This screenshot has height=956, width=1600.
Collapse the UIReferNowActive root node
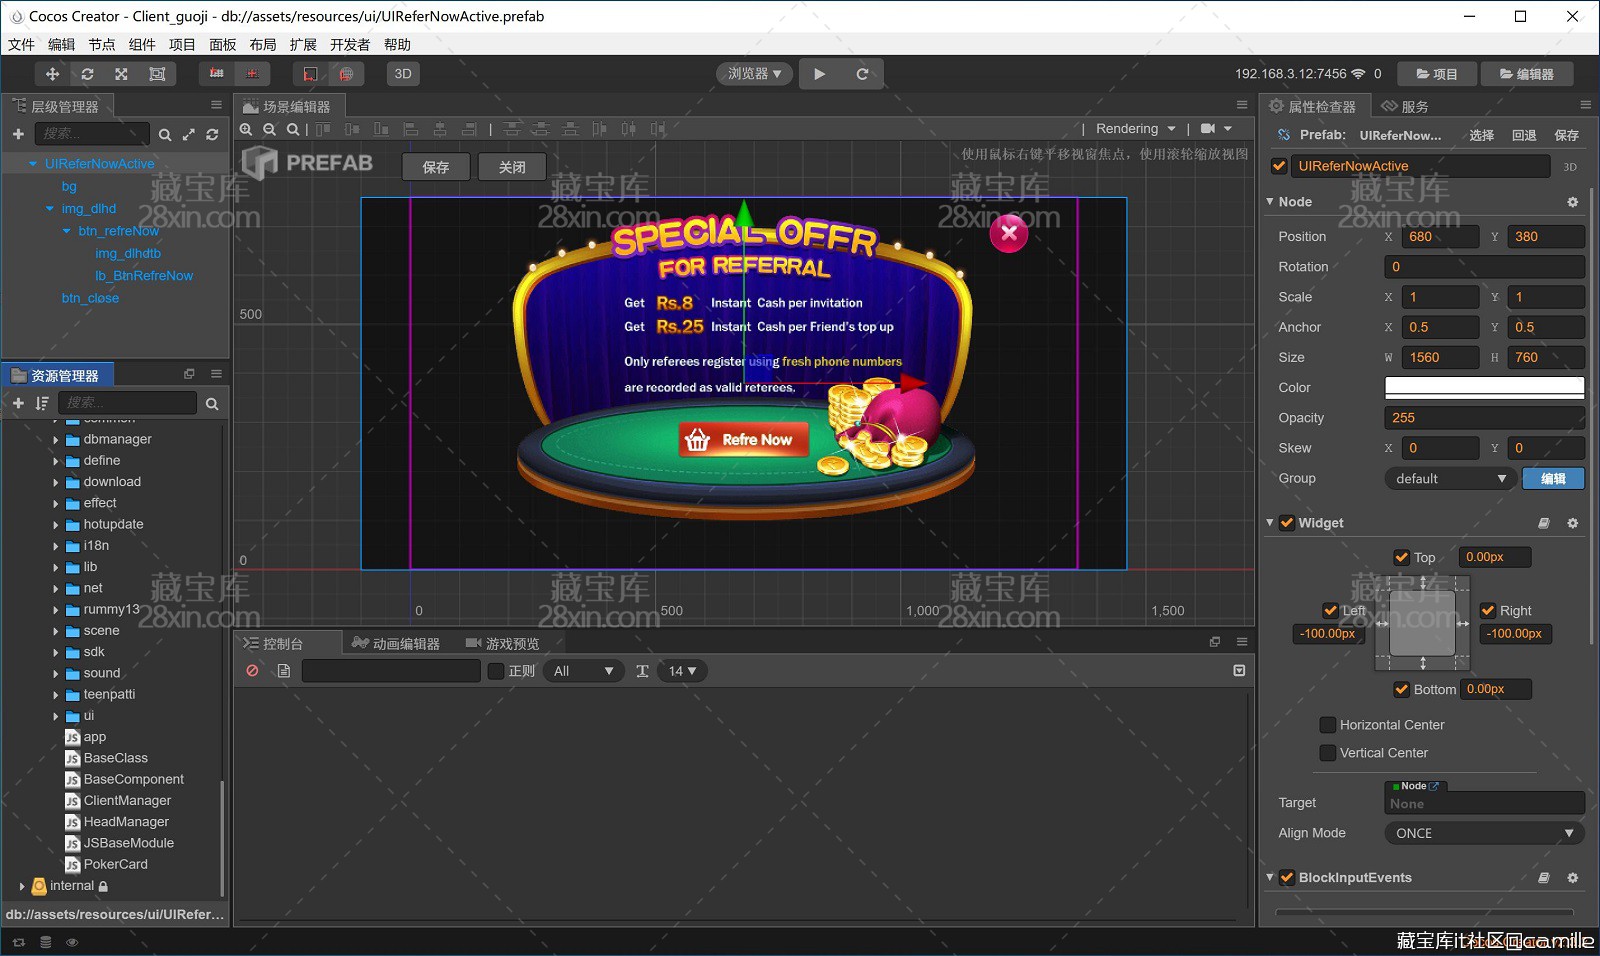click(33, 164)
